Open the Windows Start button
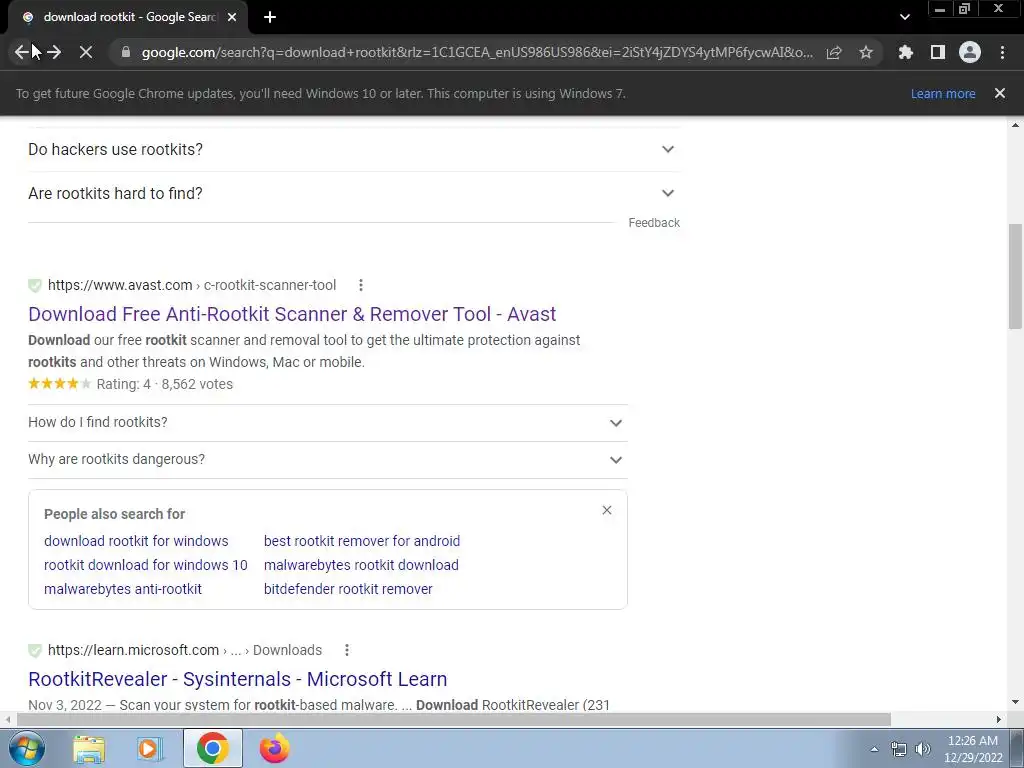Image resolution: width=1024 pixels, height=768 pixels. click(x=27, y=748)
